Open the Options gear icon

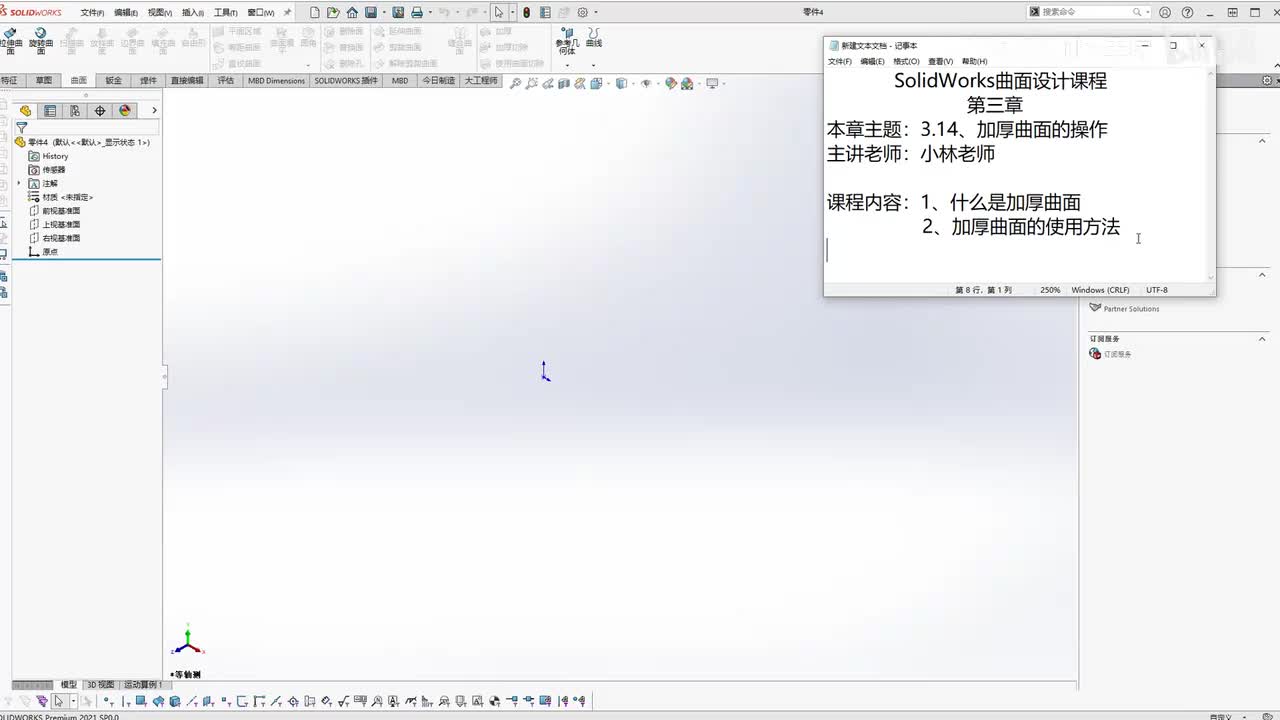583,13
